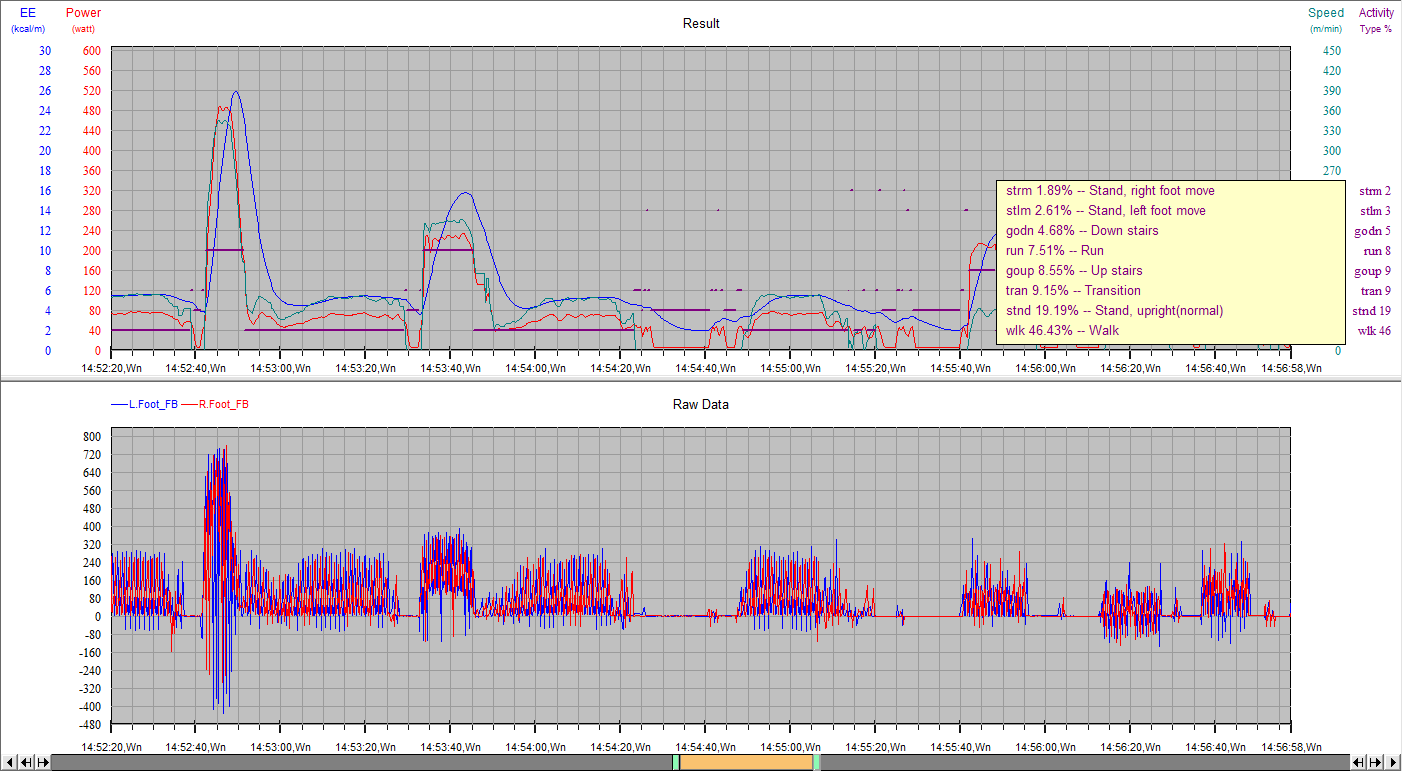
Task: Click the 'Result' chart title
Action: pos(701,23)
